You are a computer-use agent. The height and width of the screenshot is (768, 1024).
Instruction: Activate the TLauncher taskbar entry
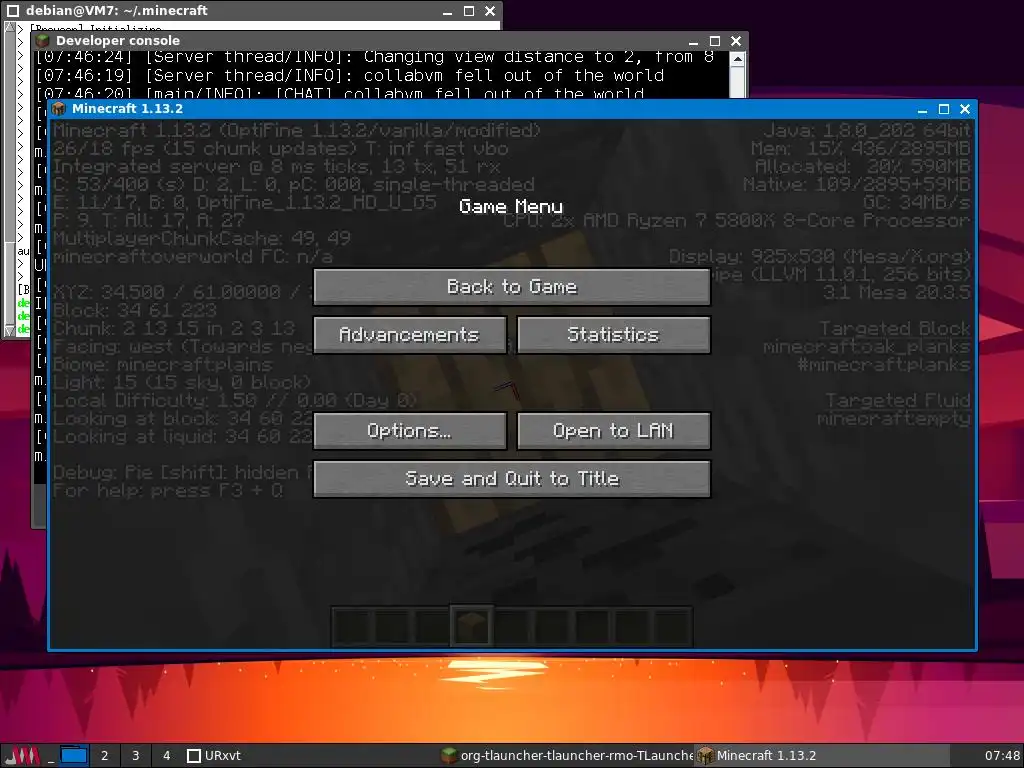[566, 756]
